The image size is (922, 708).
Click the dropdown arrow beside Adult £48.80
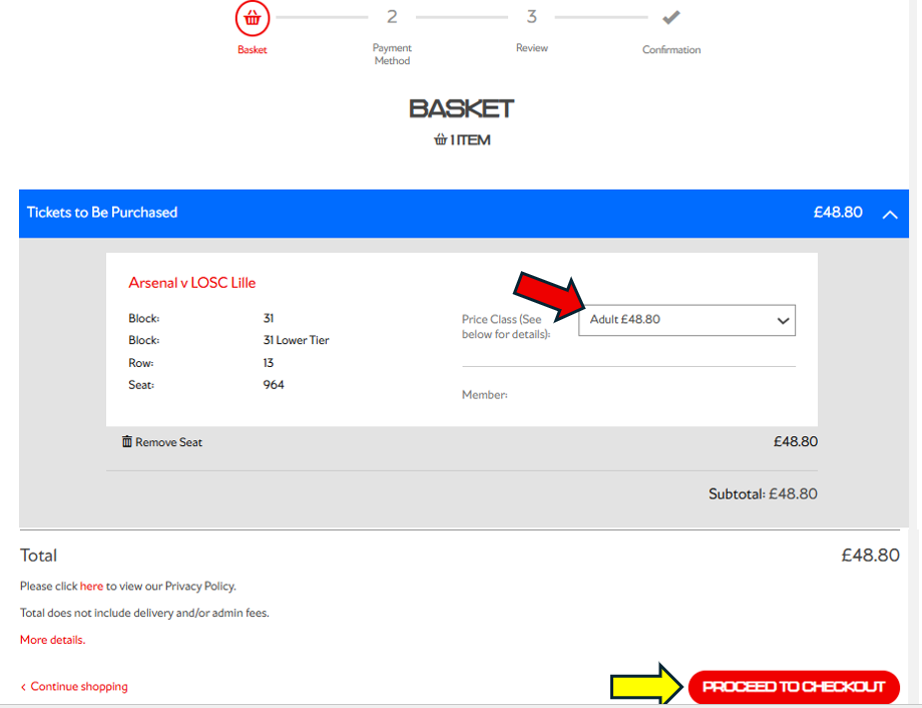783,320
